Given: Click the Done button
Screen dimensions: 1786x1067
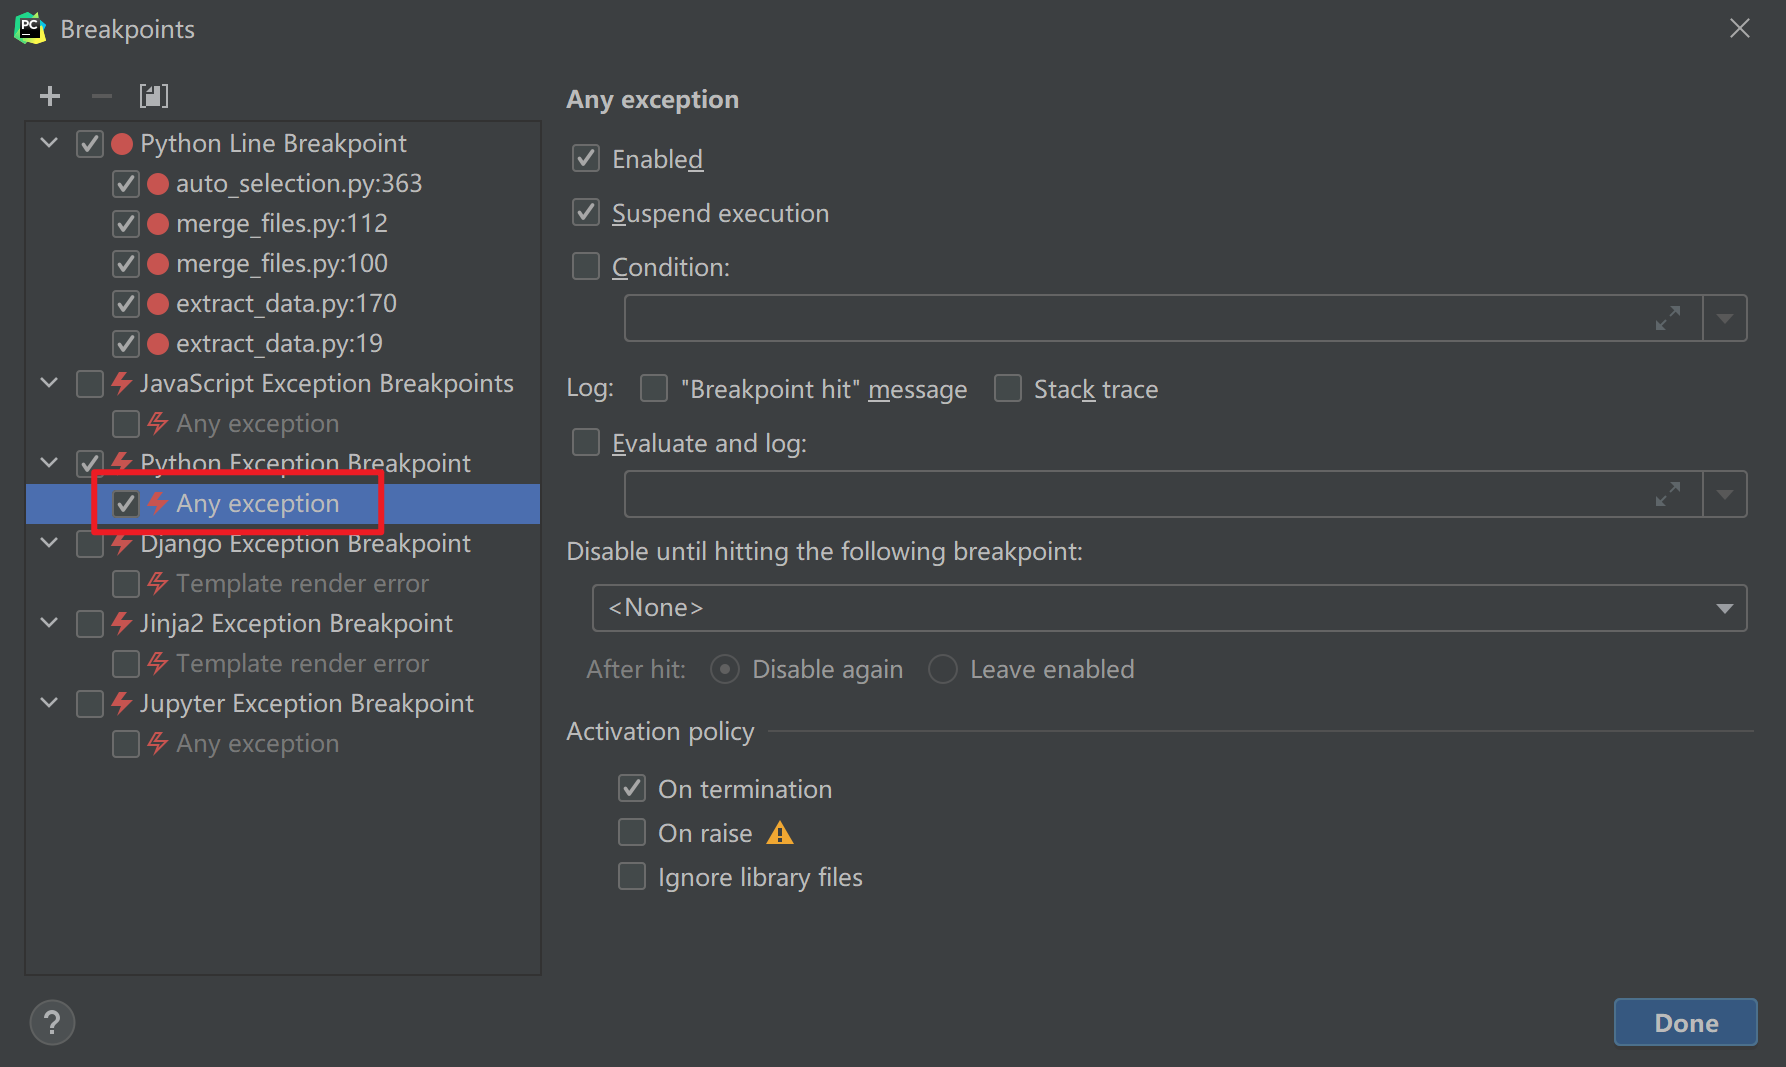Looking at the screenshot, I should point(1685,1022).
